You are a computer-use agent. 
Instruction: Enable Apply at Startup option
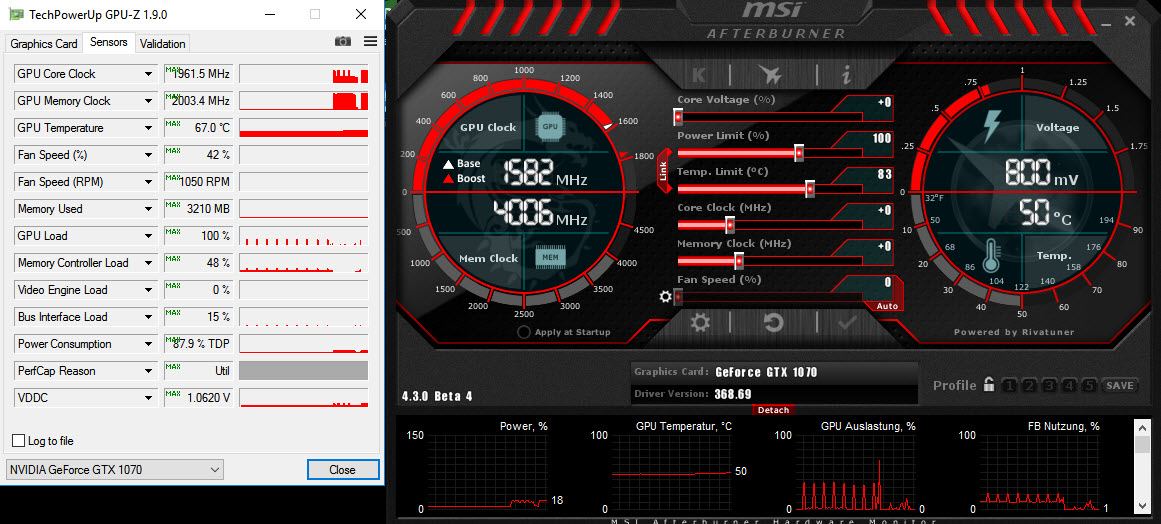524,332
